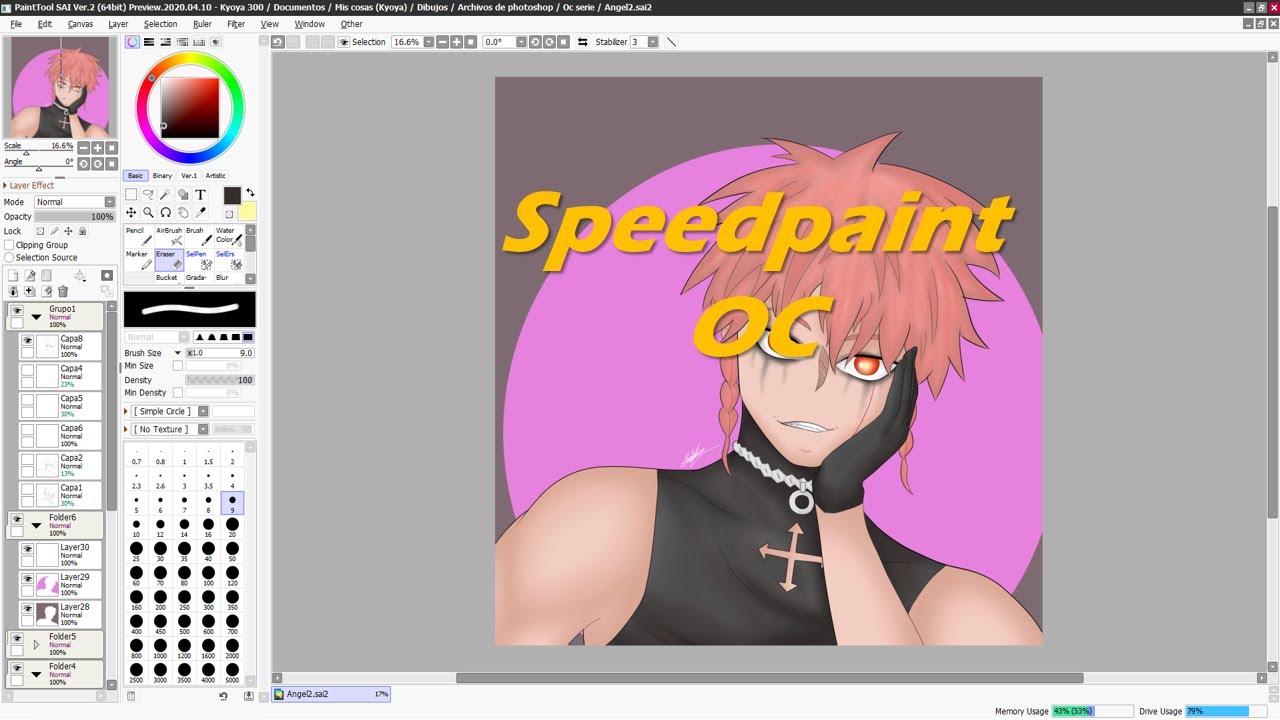Select the Text tool

pyautogui.click(x=200, y=195)
